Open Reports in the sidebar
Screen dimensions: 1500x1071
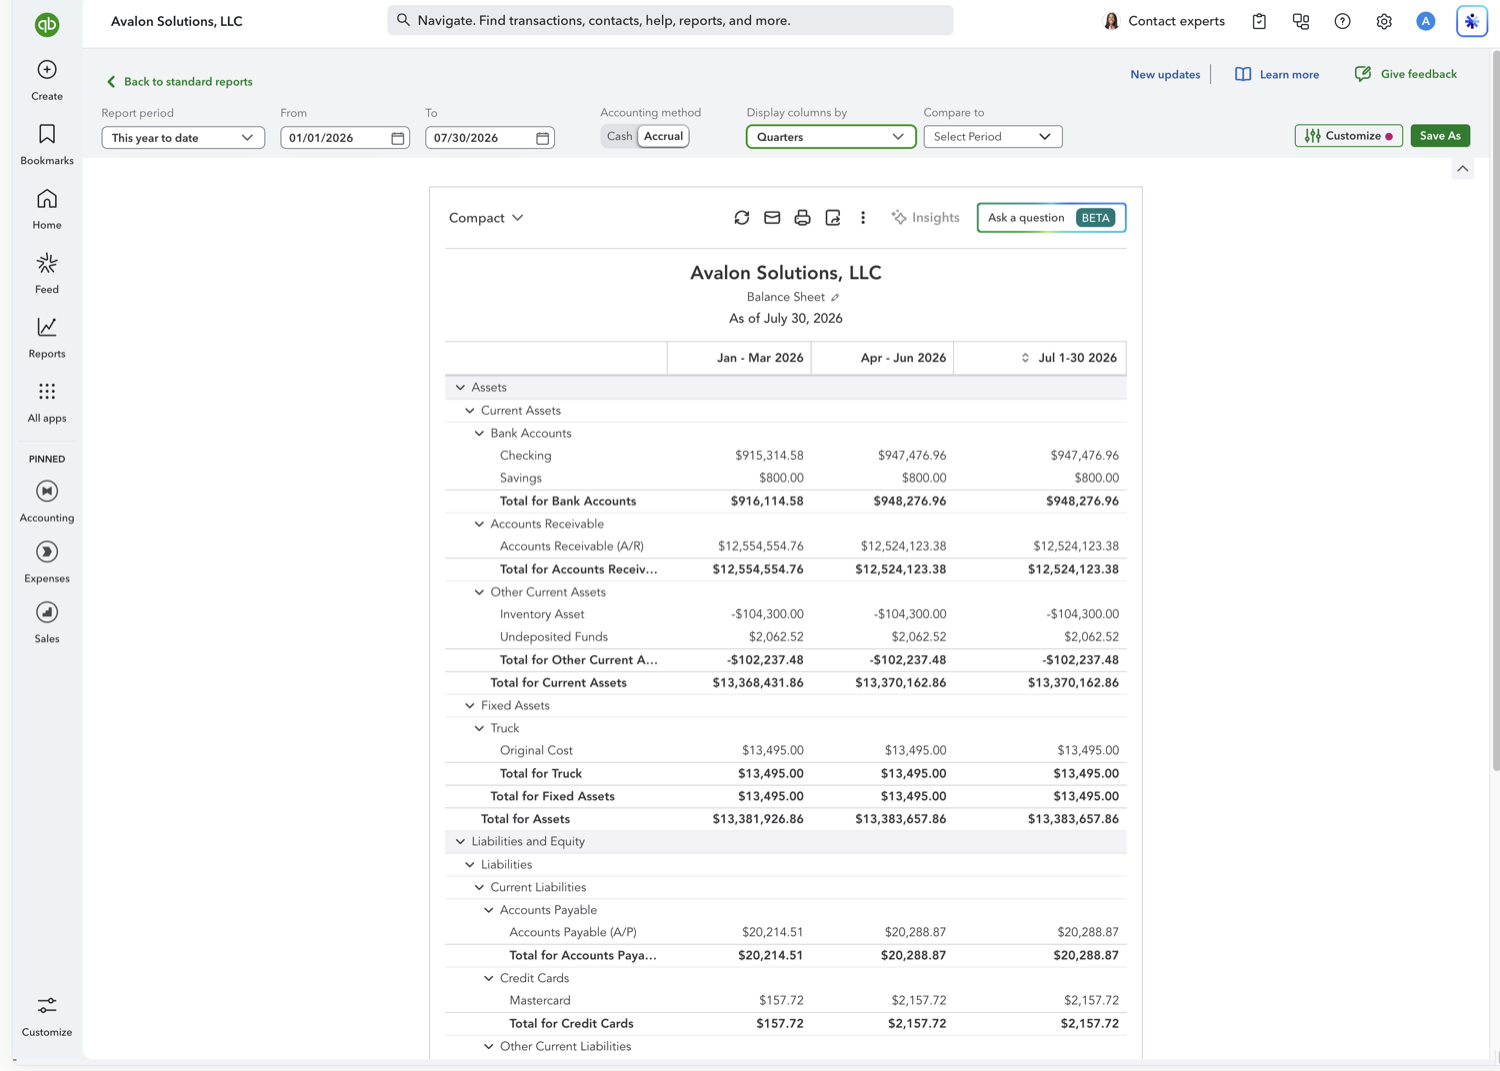pos(47,338)
